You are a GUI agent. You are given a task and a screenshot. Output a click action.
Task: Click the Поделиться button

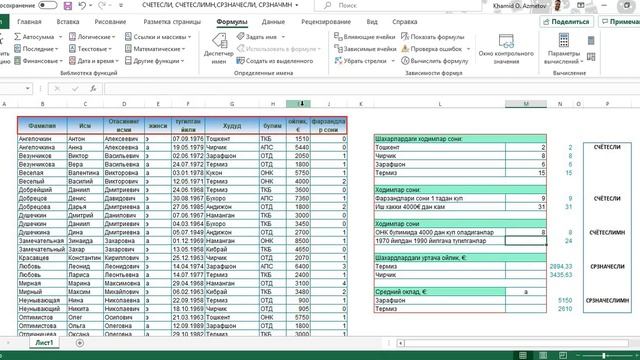[567, 22]
